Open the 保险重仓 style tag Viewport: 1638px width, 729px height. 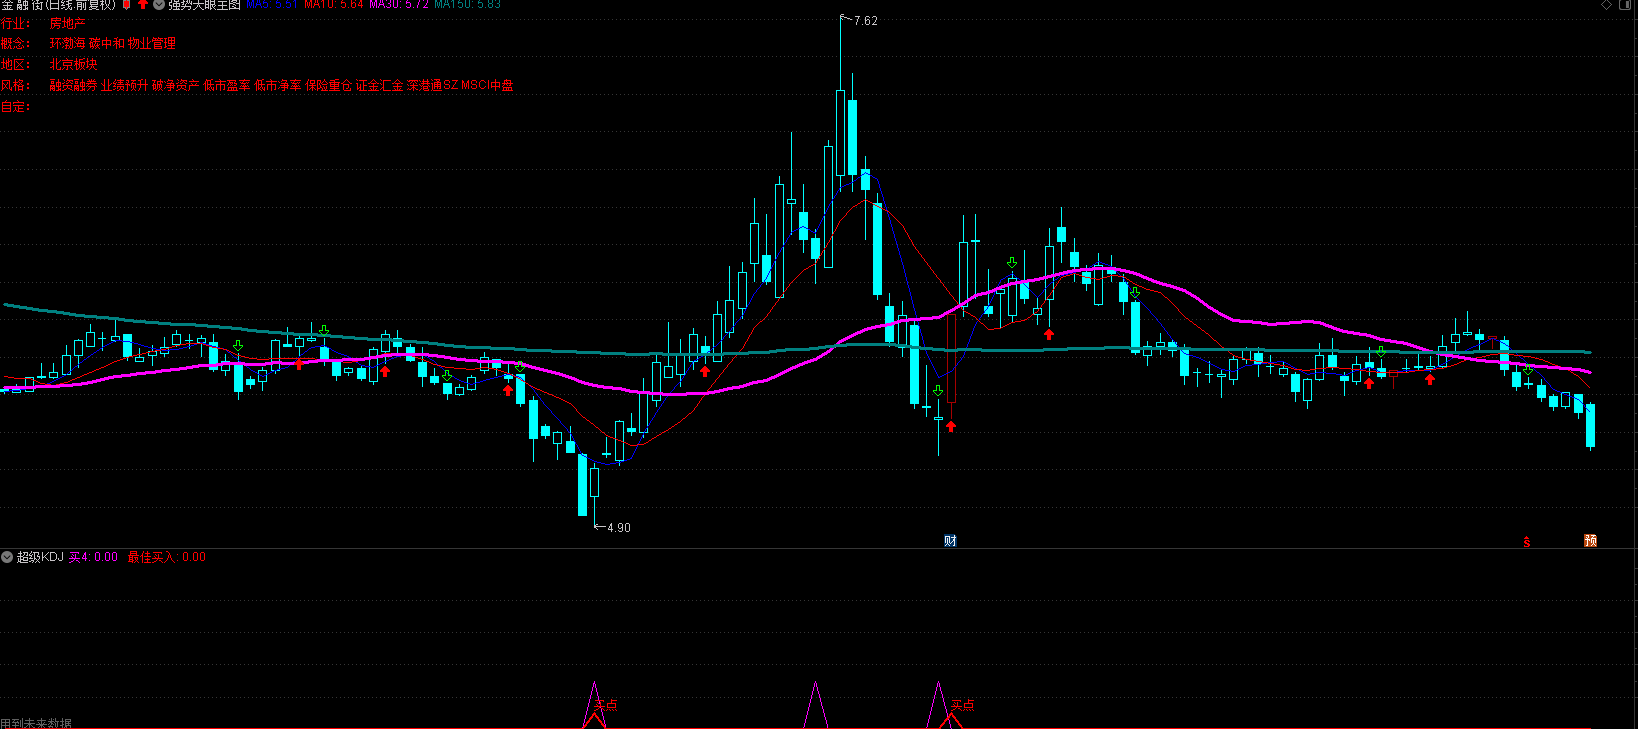(329, 86)
